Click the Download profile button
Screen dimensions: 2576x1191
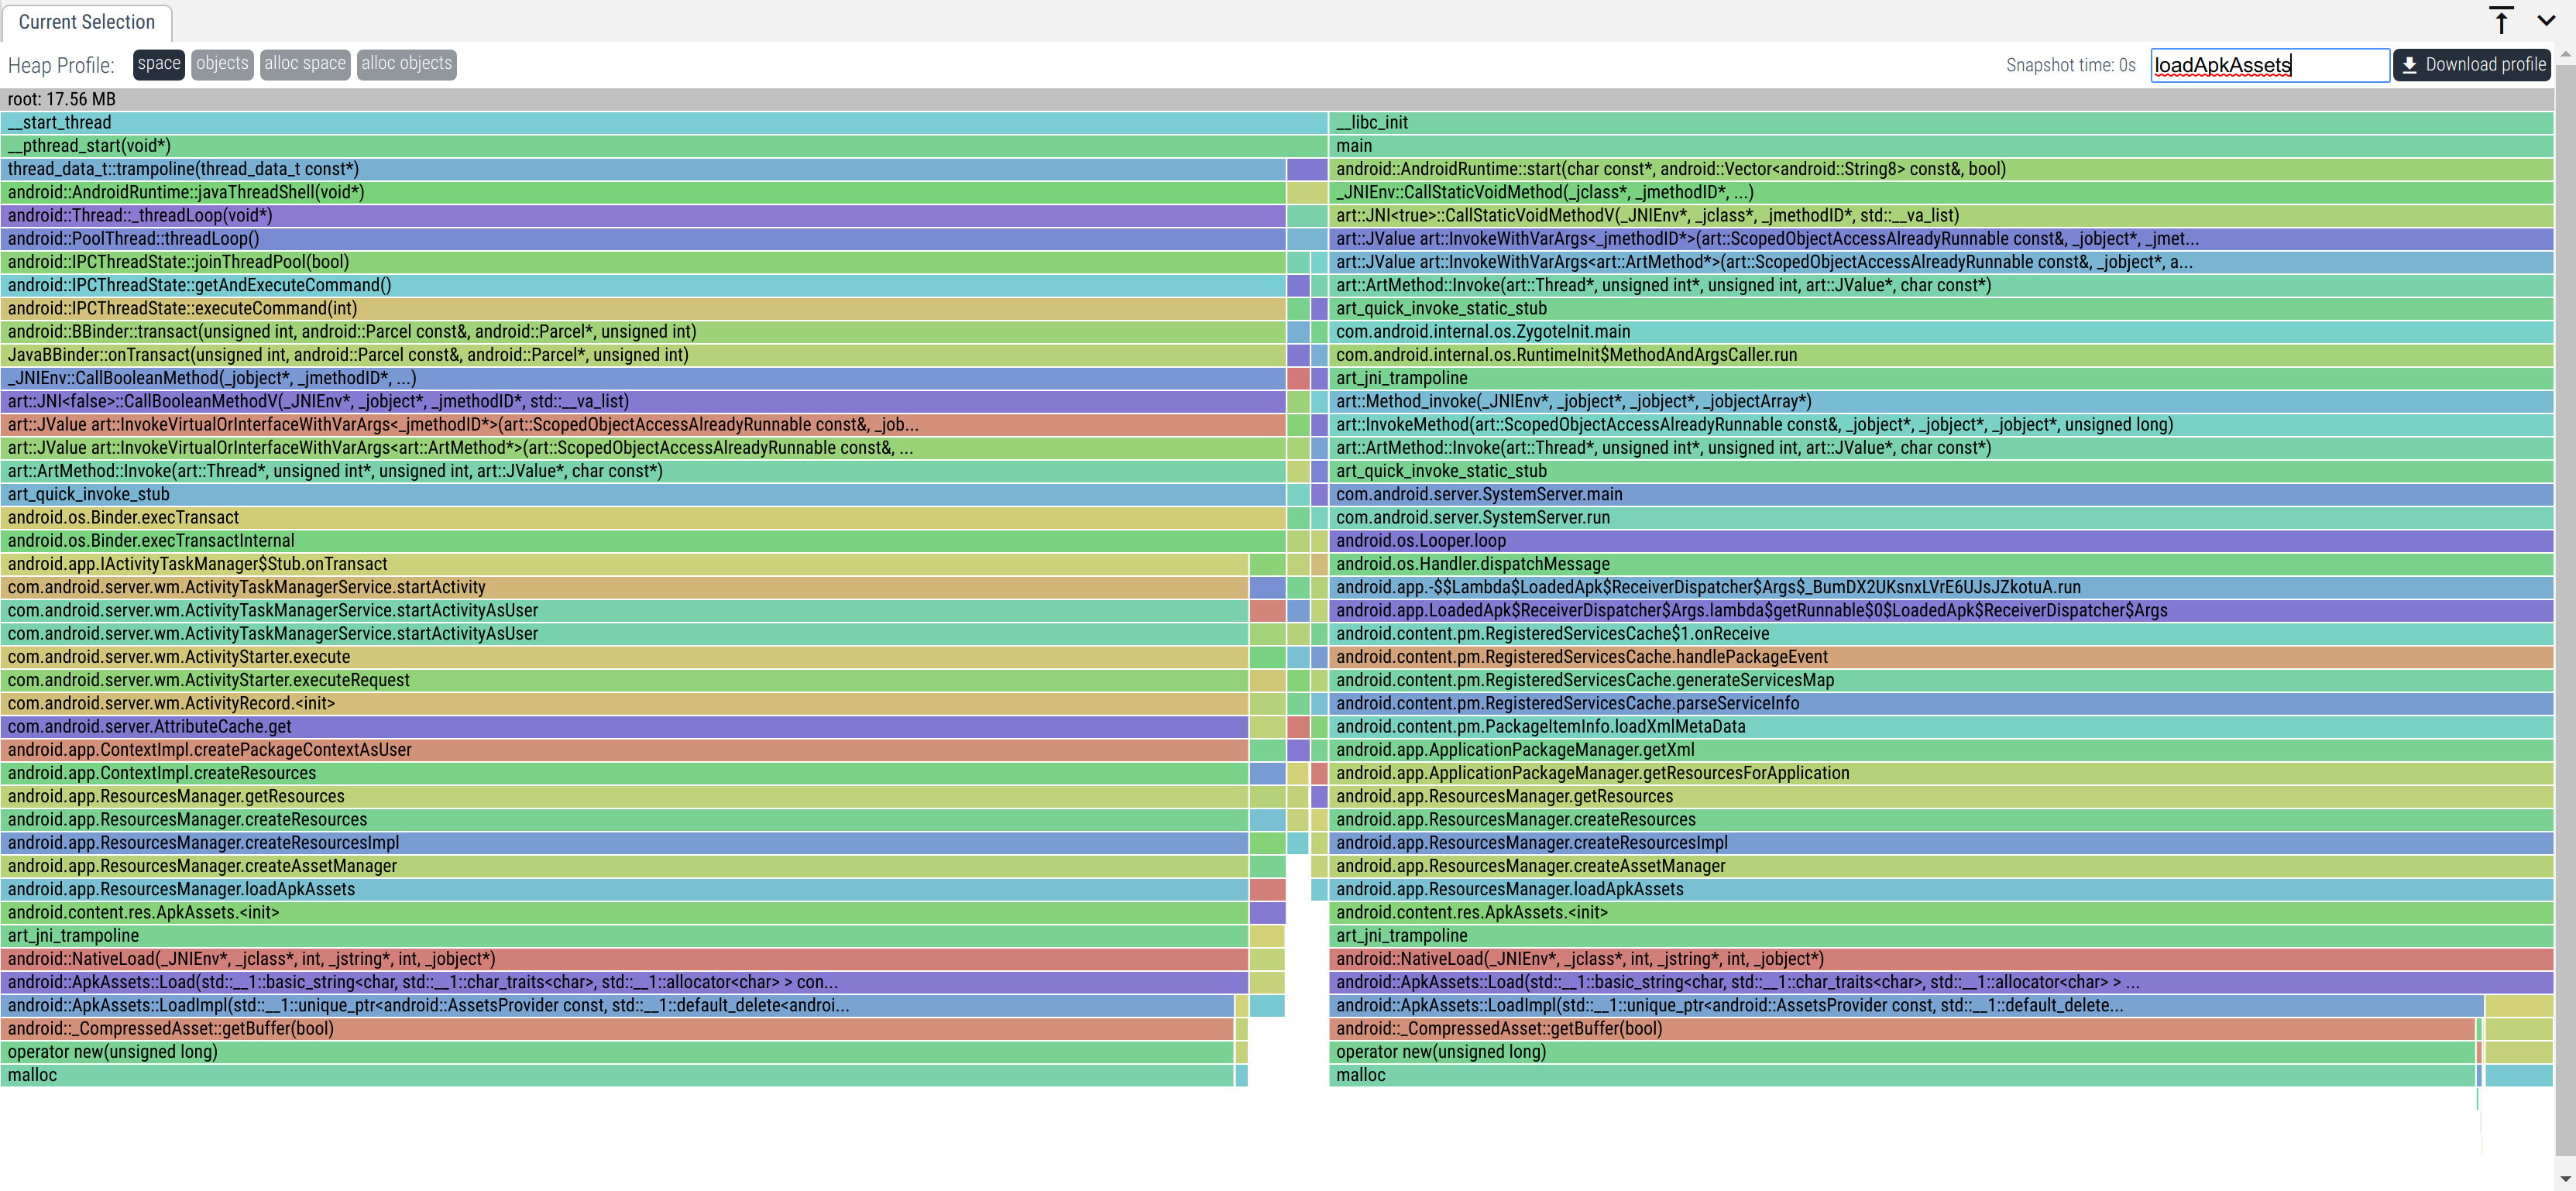(x=2472, y=65)
